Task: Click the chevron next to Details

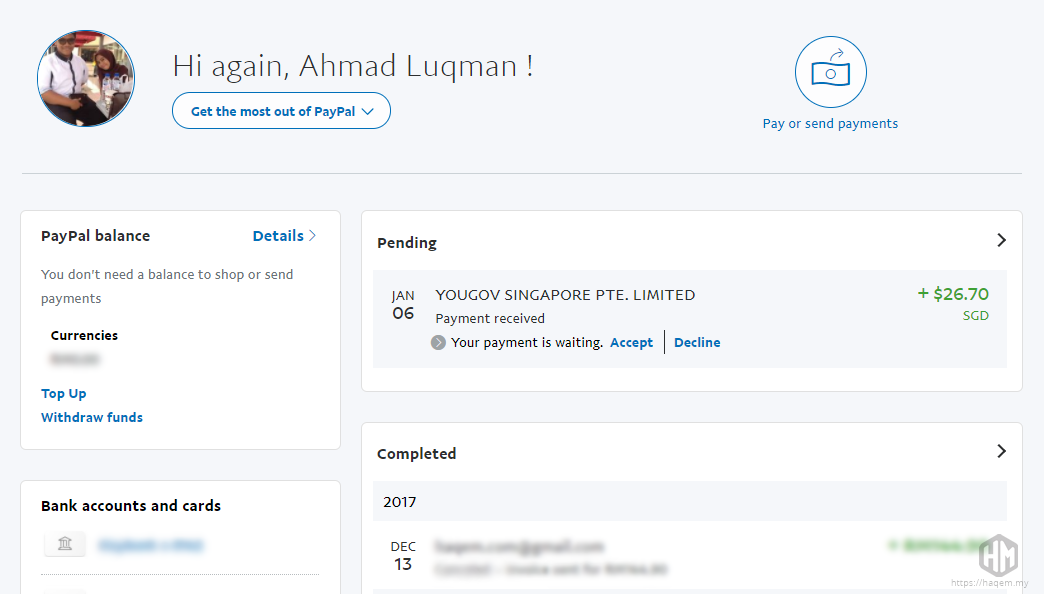Action: [313, 236]
